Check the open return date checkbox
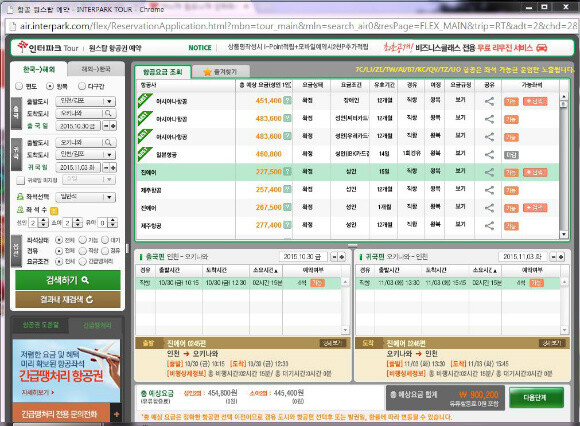This screenshot has height=426, width=580. pyautogui.click(x=20, y=180)
